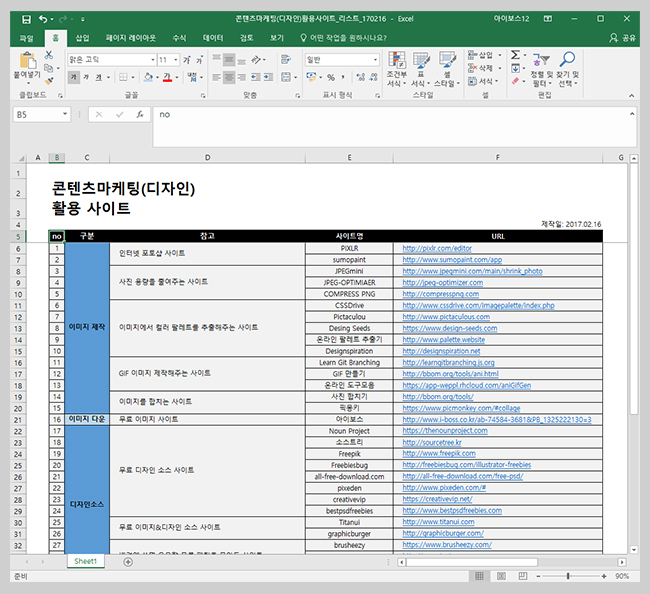Image resolution: width=650 pixels, height=594 pixels.
Task: Select the Sheet1 worksheet tab
Action: 85,561
